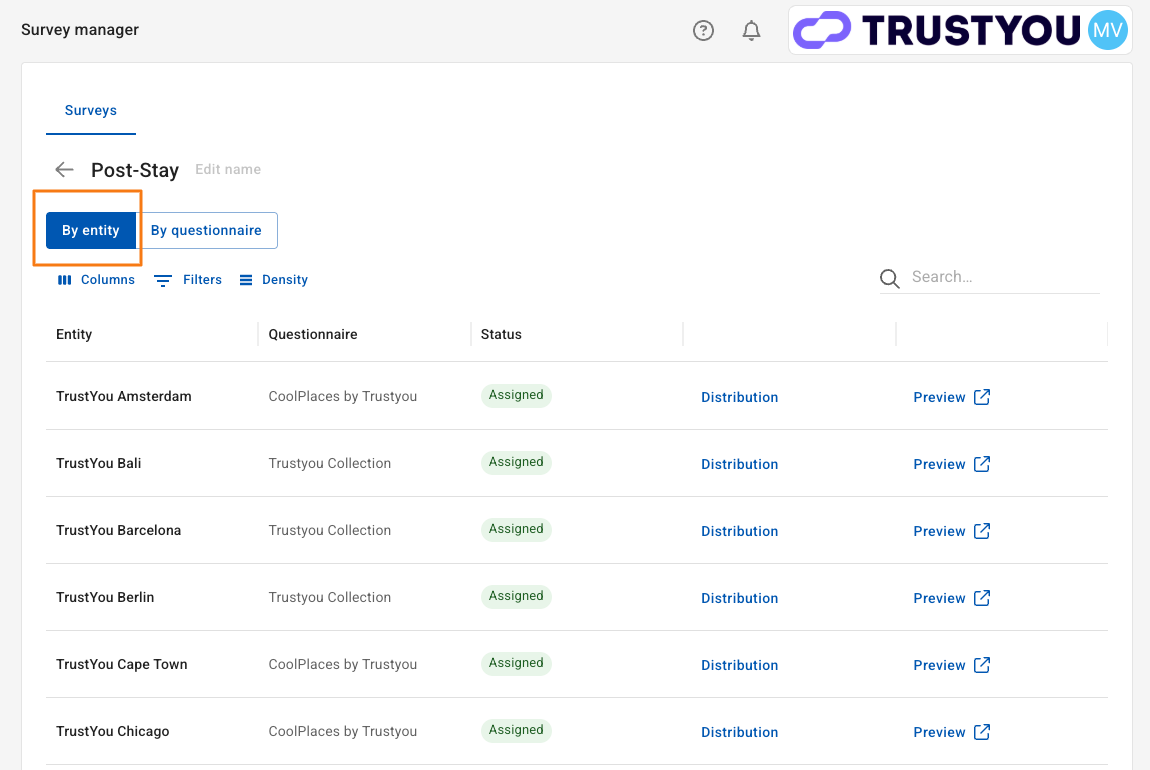Click the Assigned badge for TrustYou Bali
Viewport: 1150px width, 770px height.
click(x=516, y=462)
